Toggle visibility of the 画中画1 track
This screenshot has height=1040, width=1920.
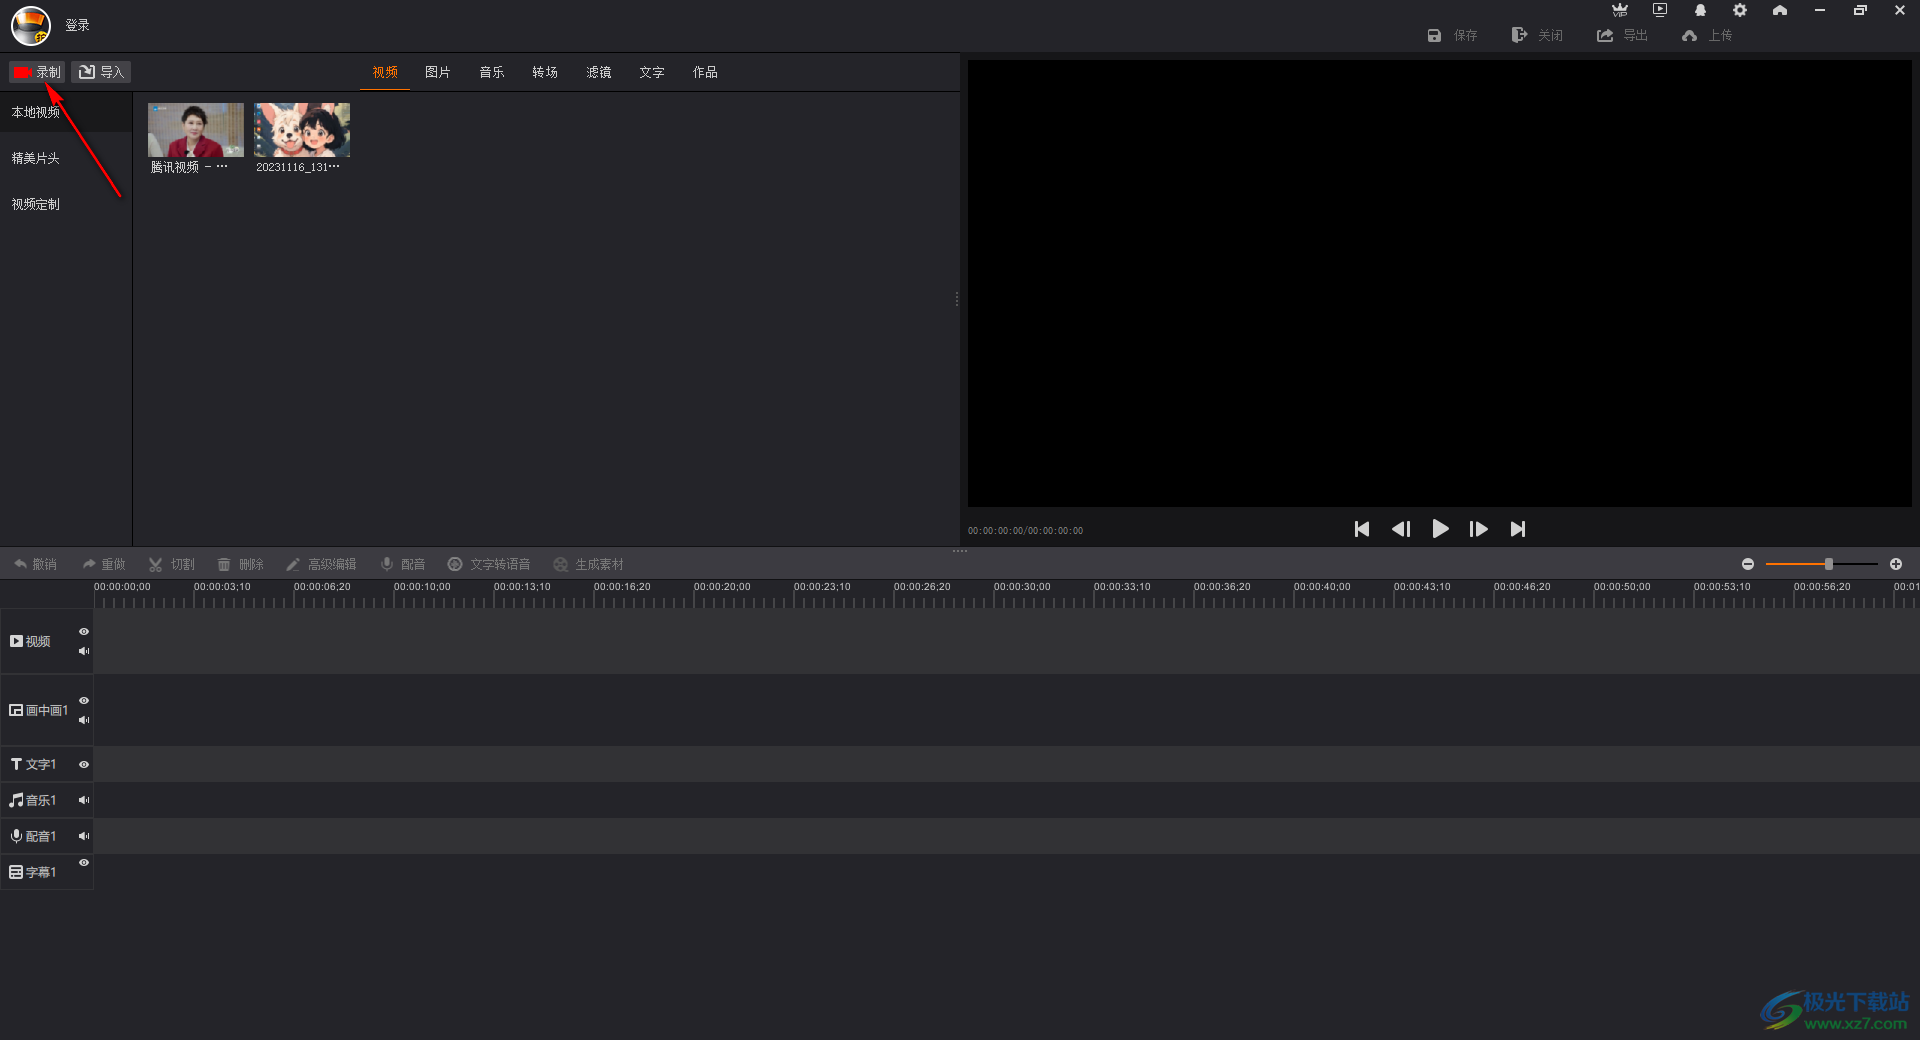(84, 701)
